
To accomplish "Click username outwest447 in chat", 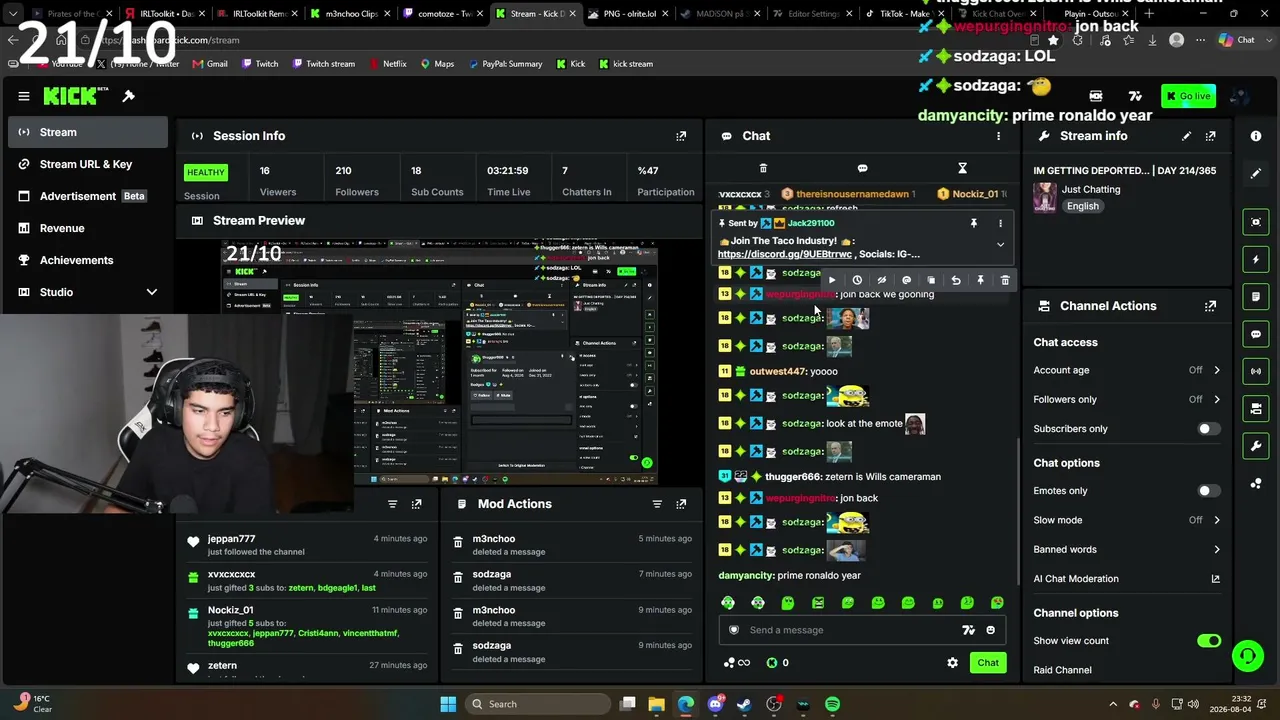I will click(x=778, y=372).
